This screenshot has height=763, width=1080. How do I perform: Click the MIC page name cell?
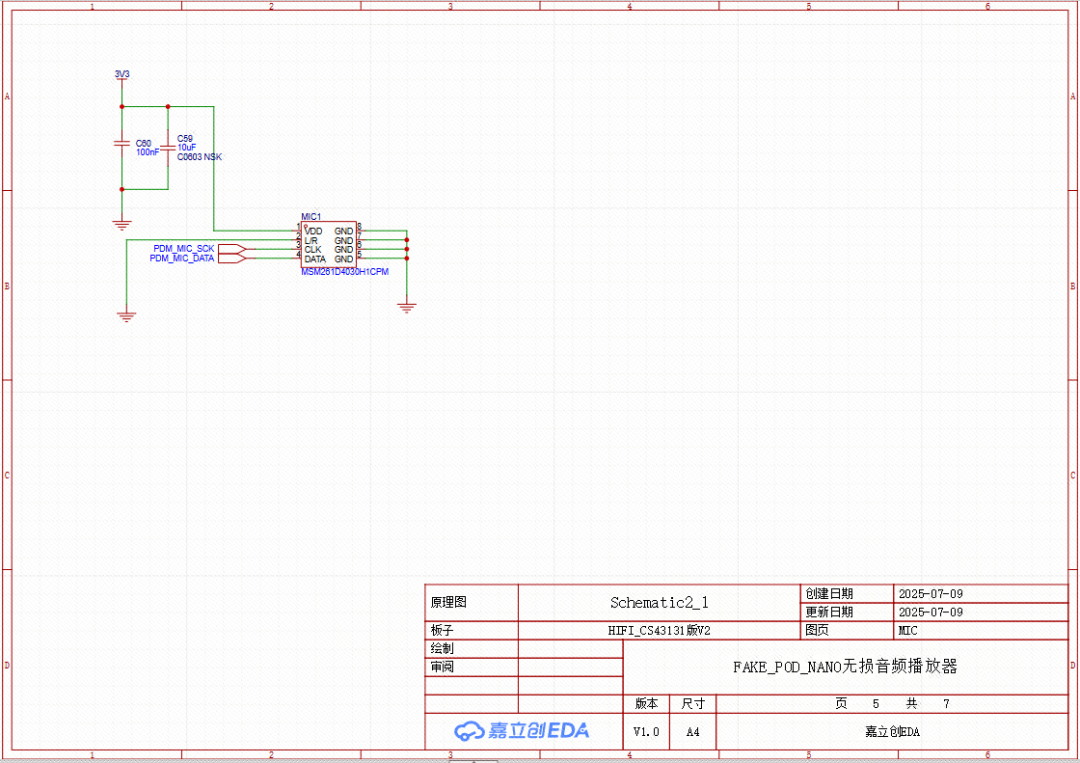pos(908,631)
